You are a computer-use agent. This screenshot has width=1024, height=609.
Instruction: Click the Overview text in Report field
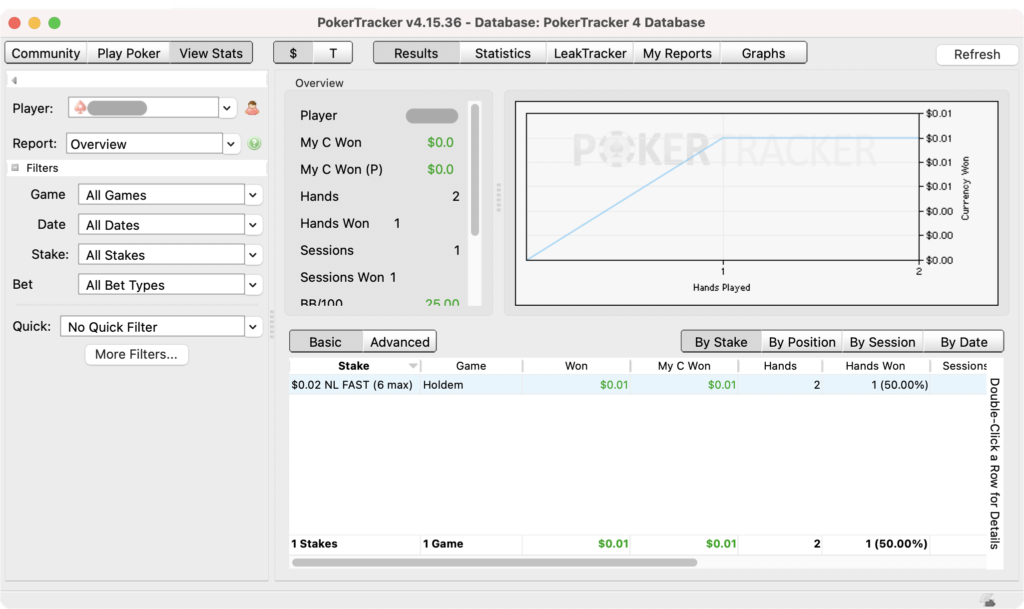(x=99, y=144)
